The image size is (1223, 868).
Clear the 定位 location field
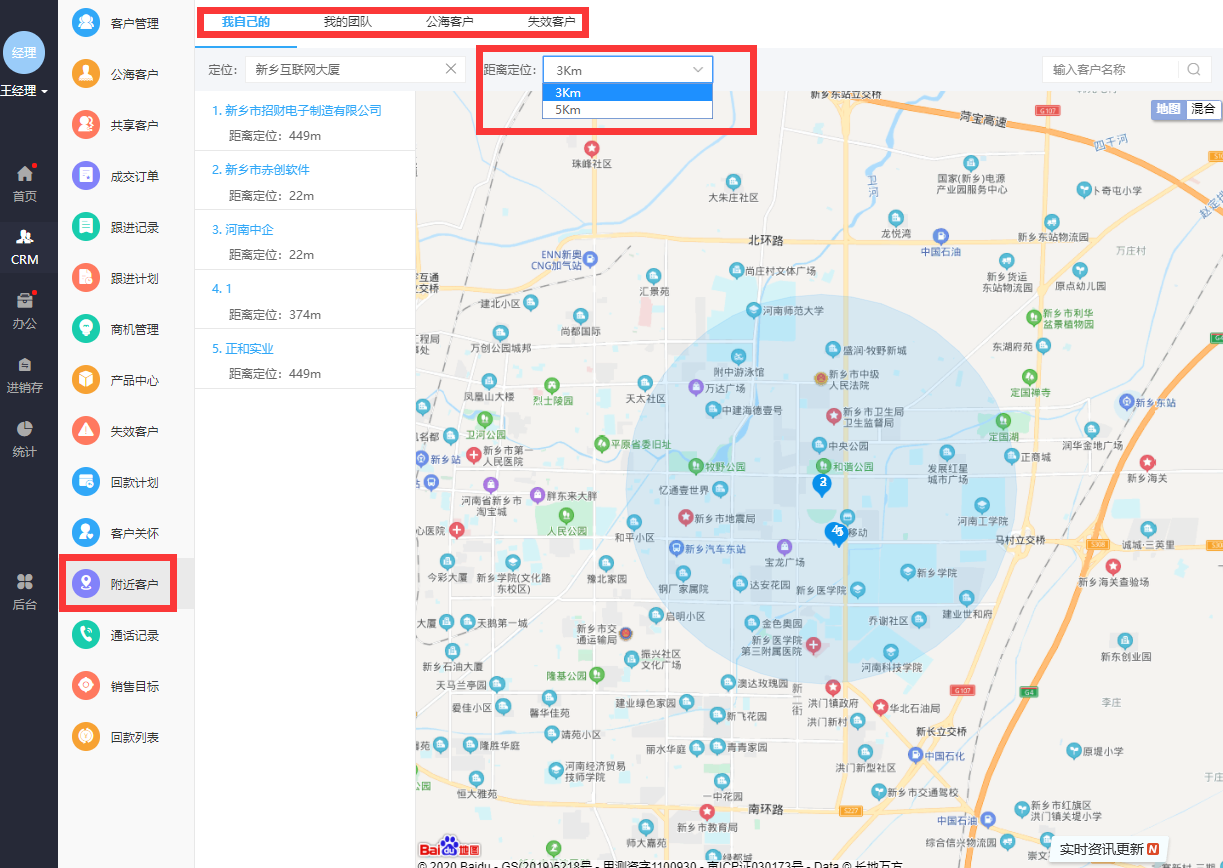coord(451,69)
